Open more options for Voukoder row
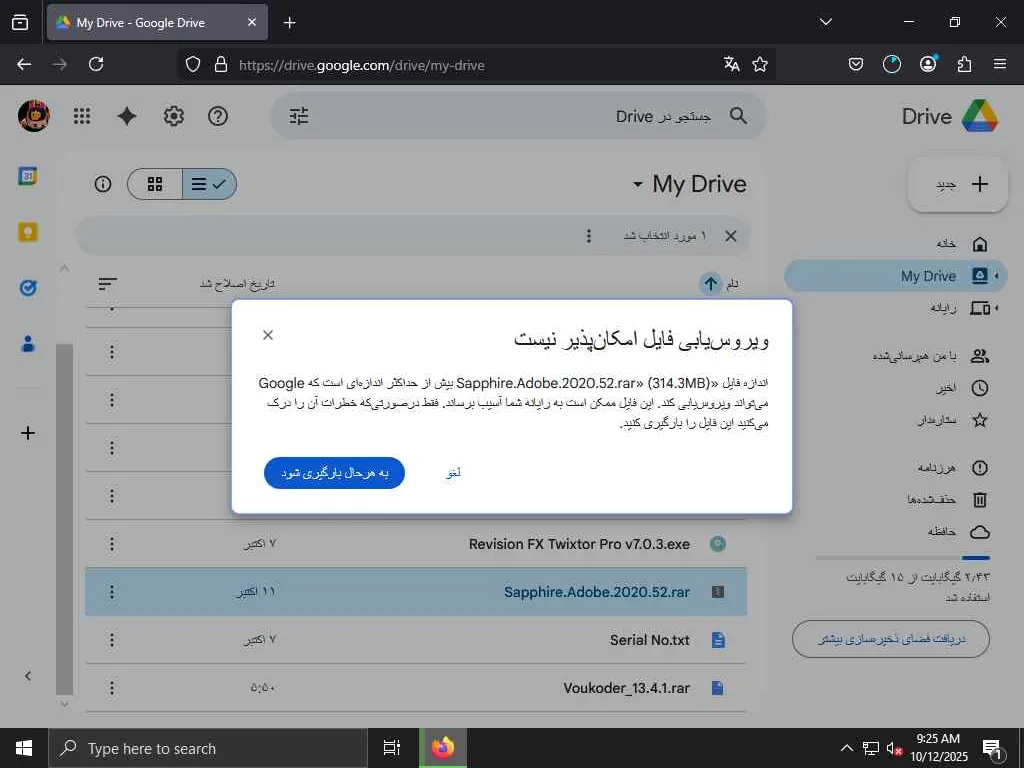 112,688
